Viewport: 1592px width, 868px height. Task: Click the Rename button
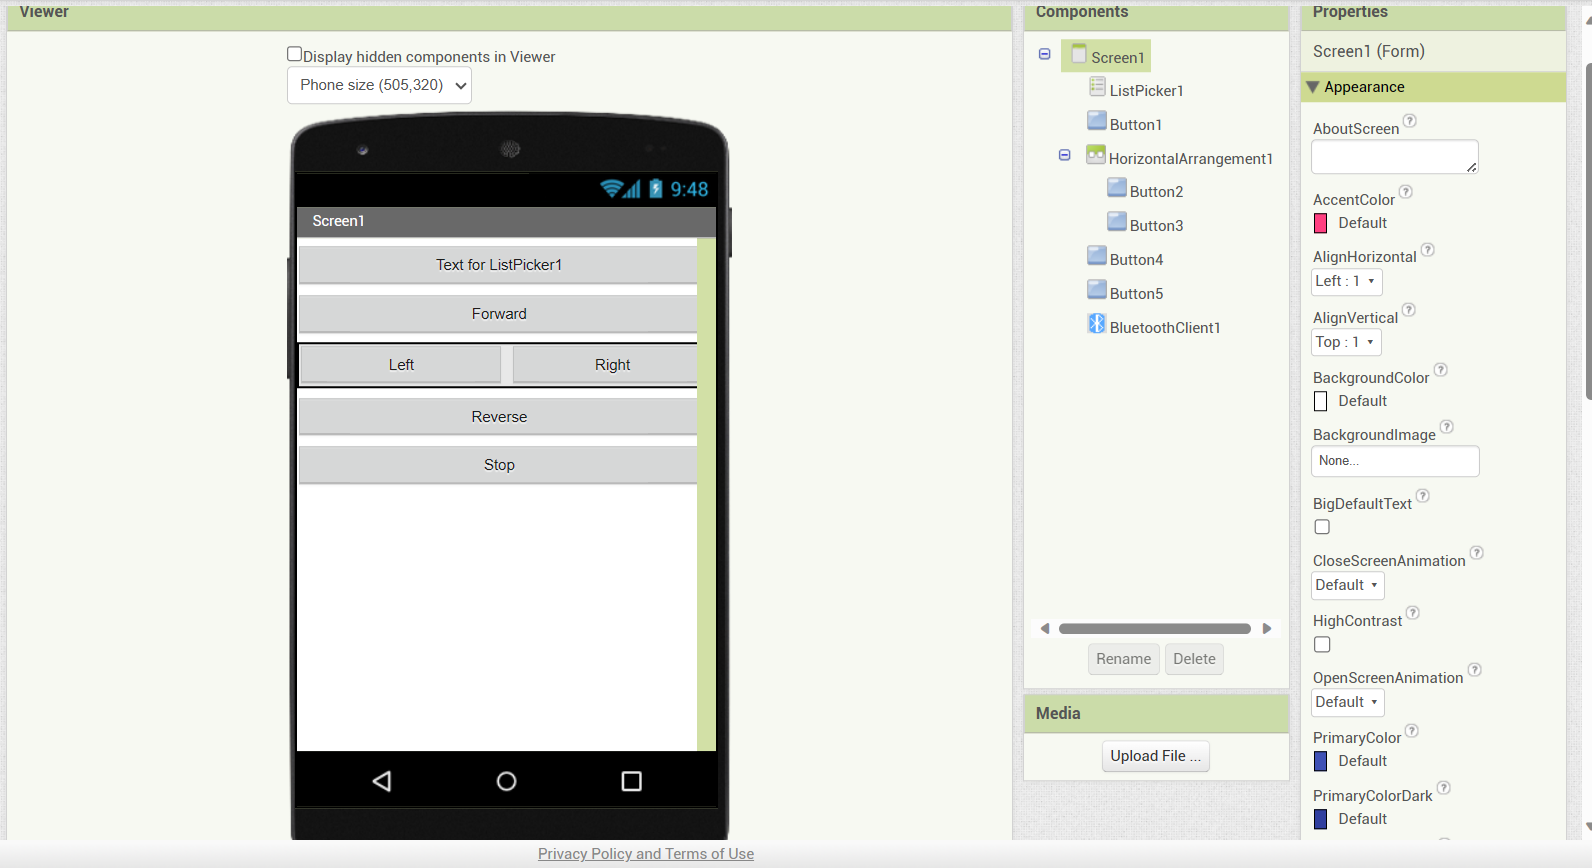pyautogui.click(x=1123, y=659)
